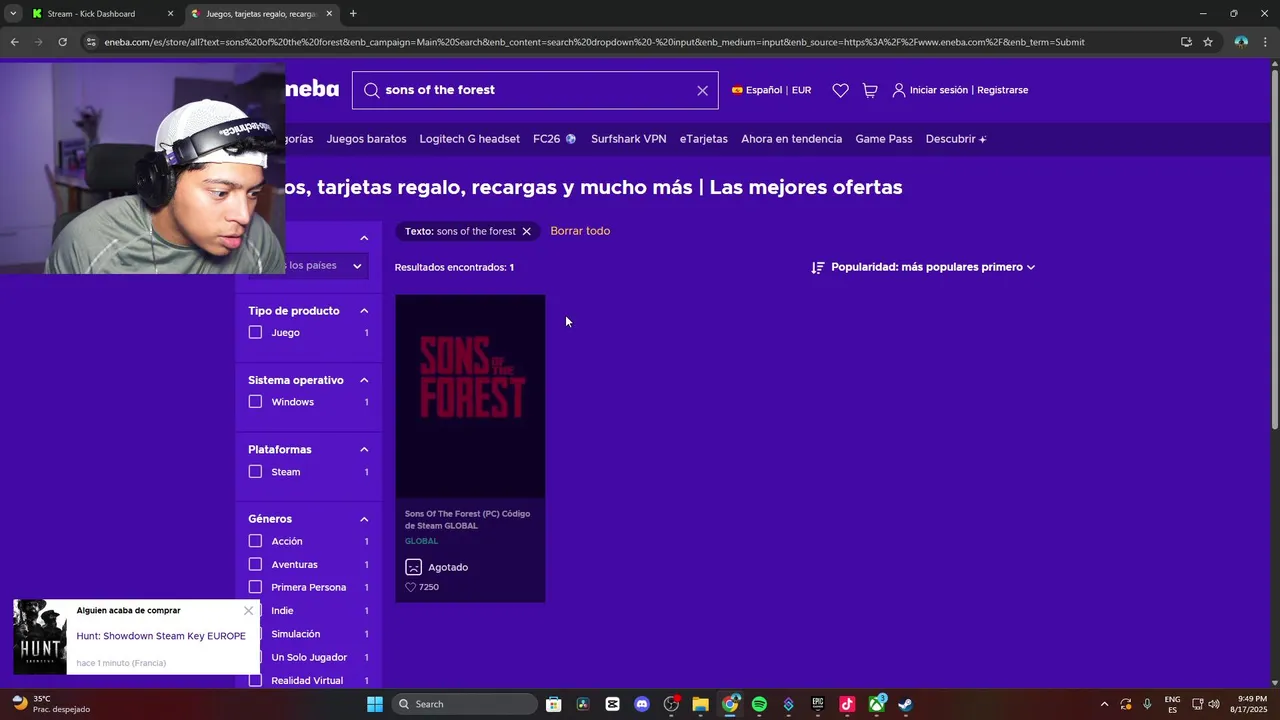The width and height of the screenshot is (1280, 720).
Task: Show hidden system tray icons chevron
Action: (x=1104, y=704)
